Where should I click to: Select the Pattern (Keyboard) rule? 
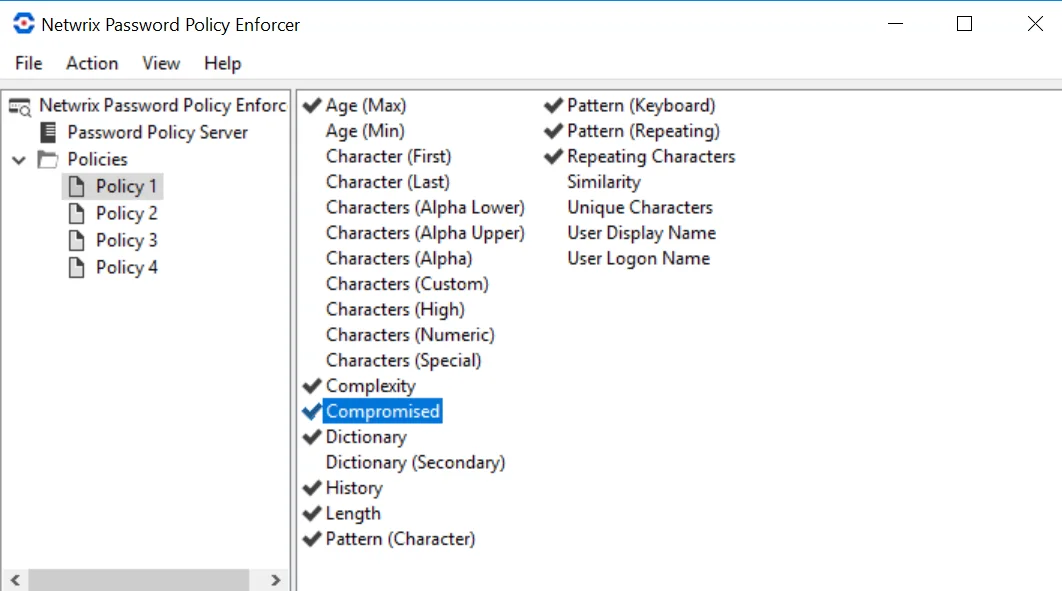[641, 106]
